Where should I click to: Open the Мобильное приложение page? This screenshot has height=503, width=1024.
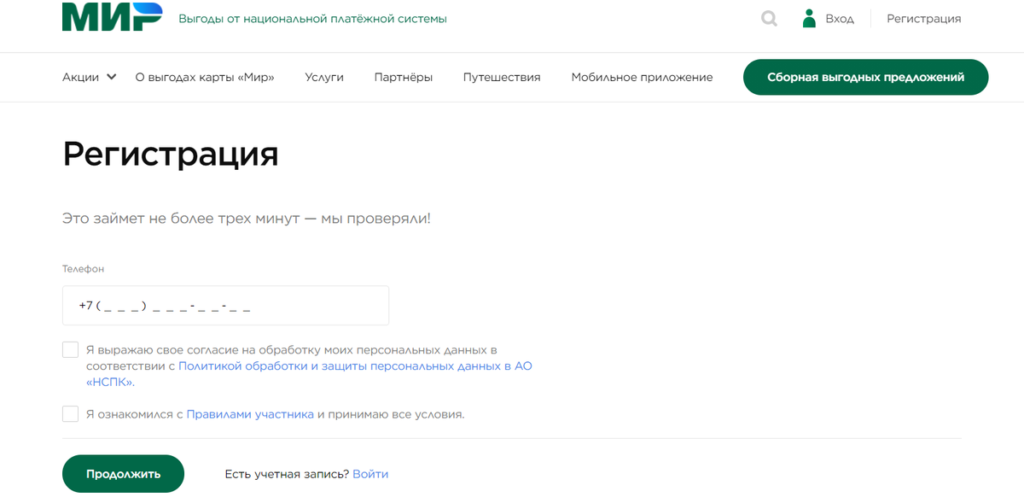click(641, 77)
